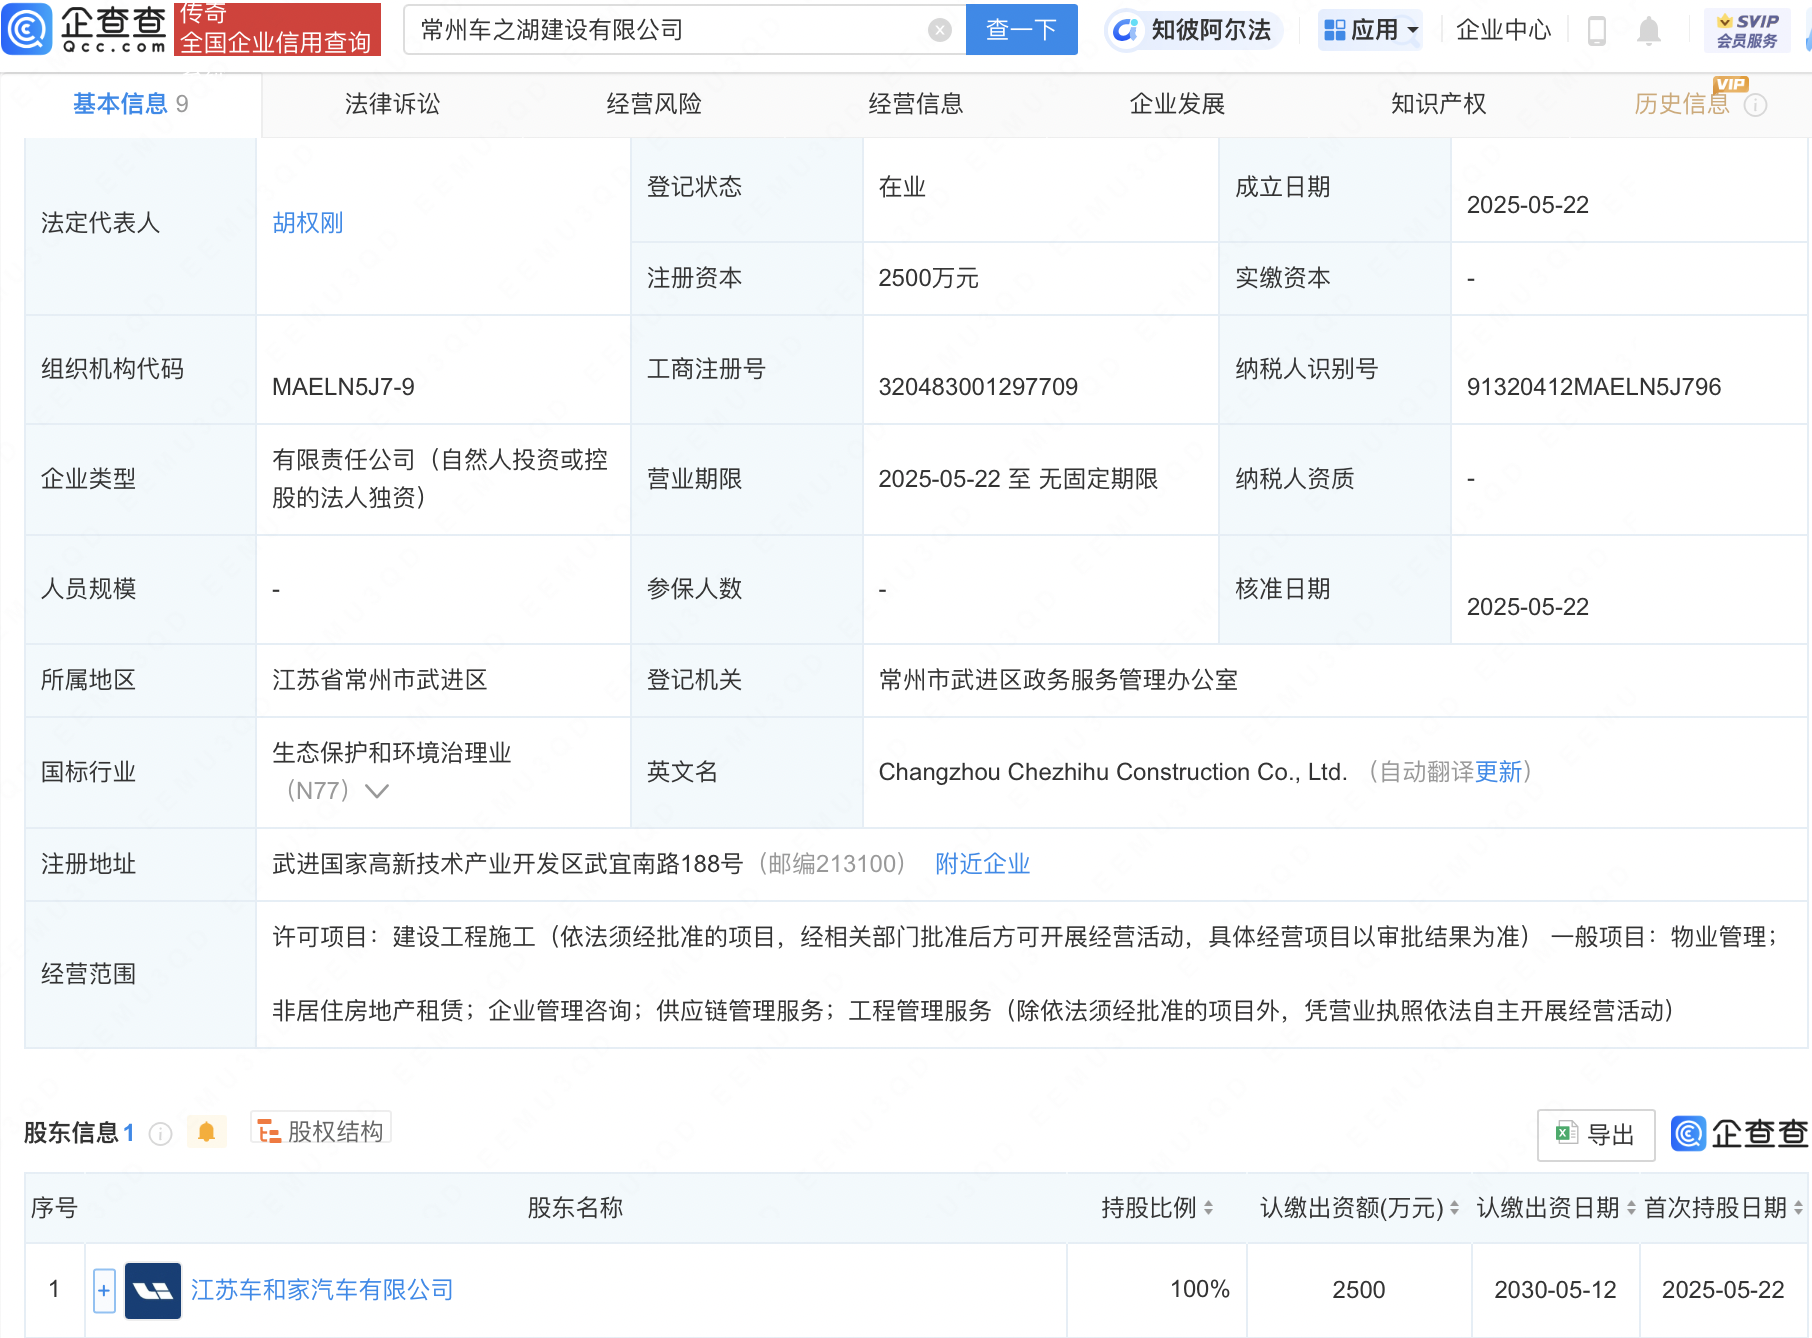The image size is (1812, 1338).
Task: Click shareholder alert bell icon
Action: coord(206,1132)
